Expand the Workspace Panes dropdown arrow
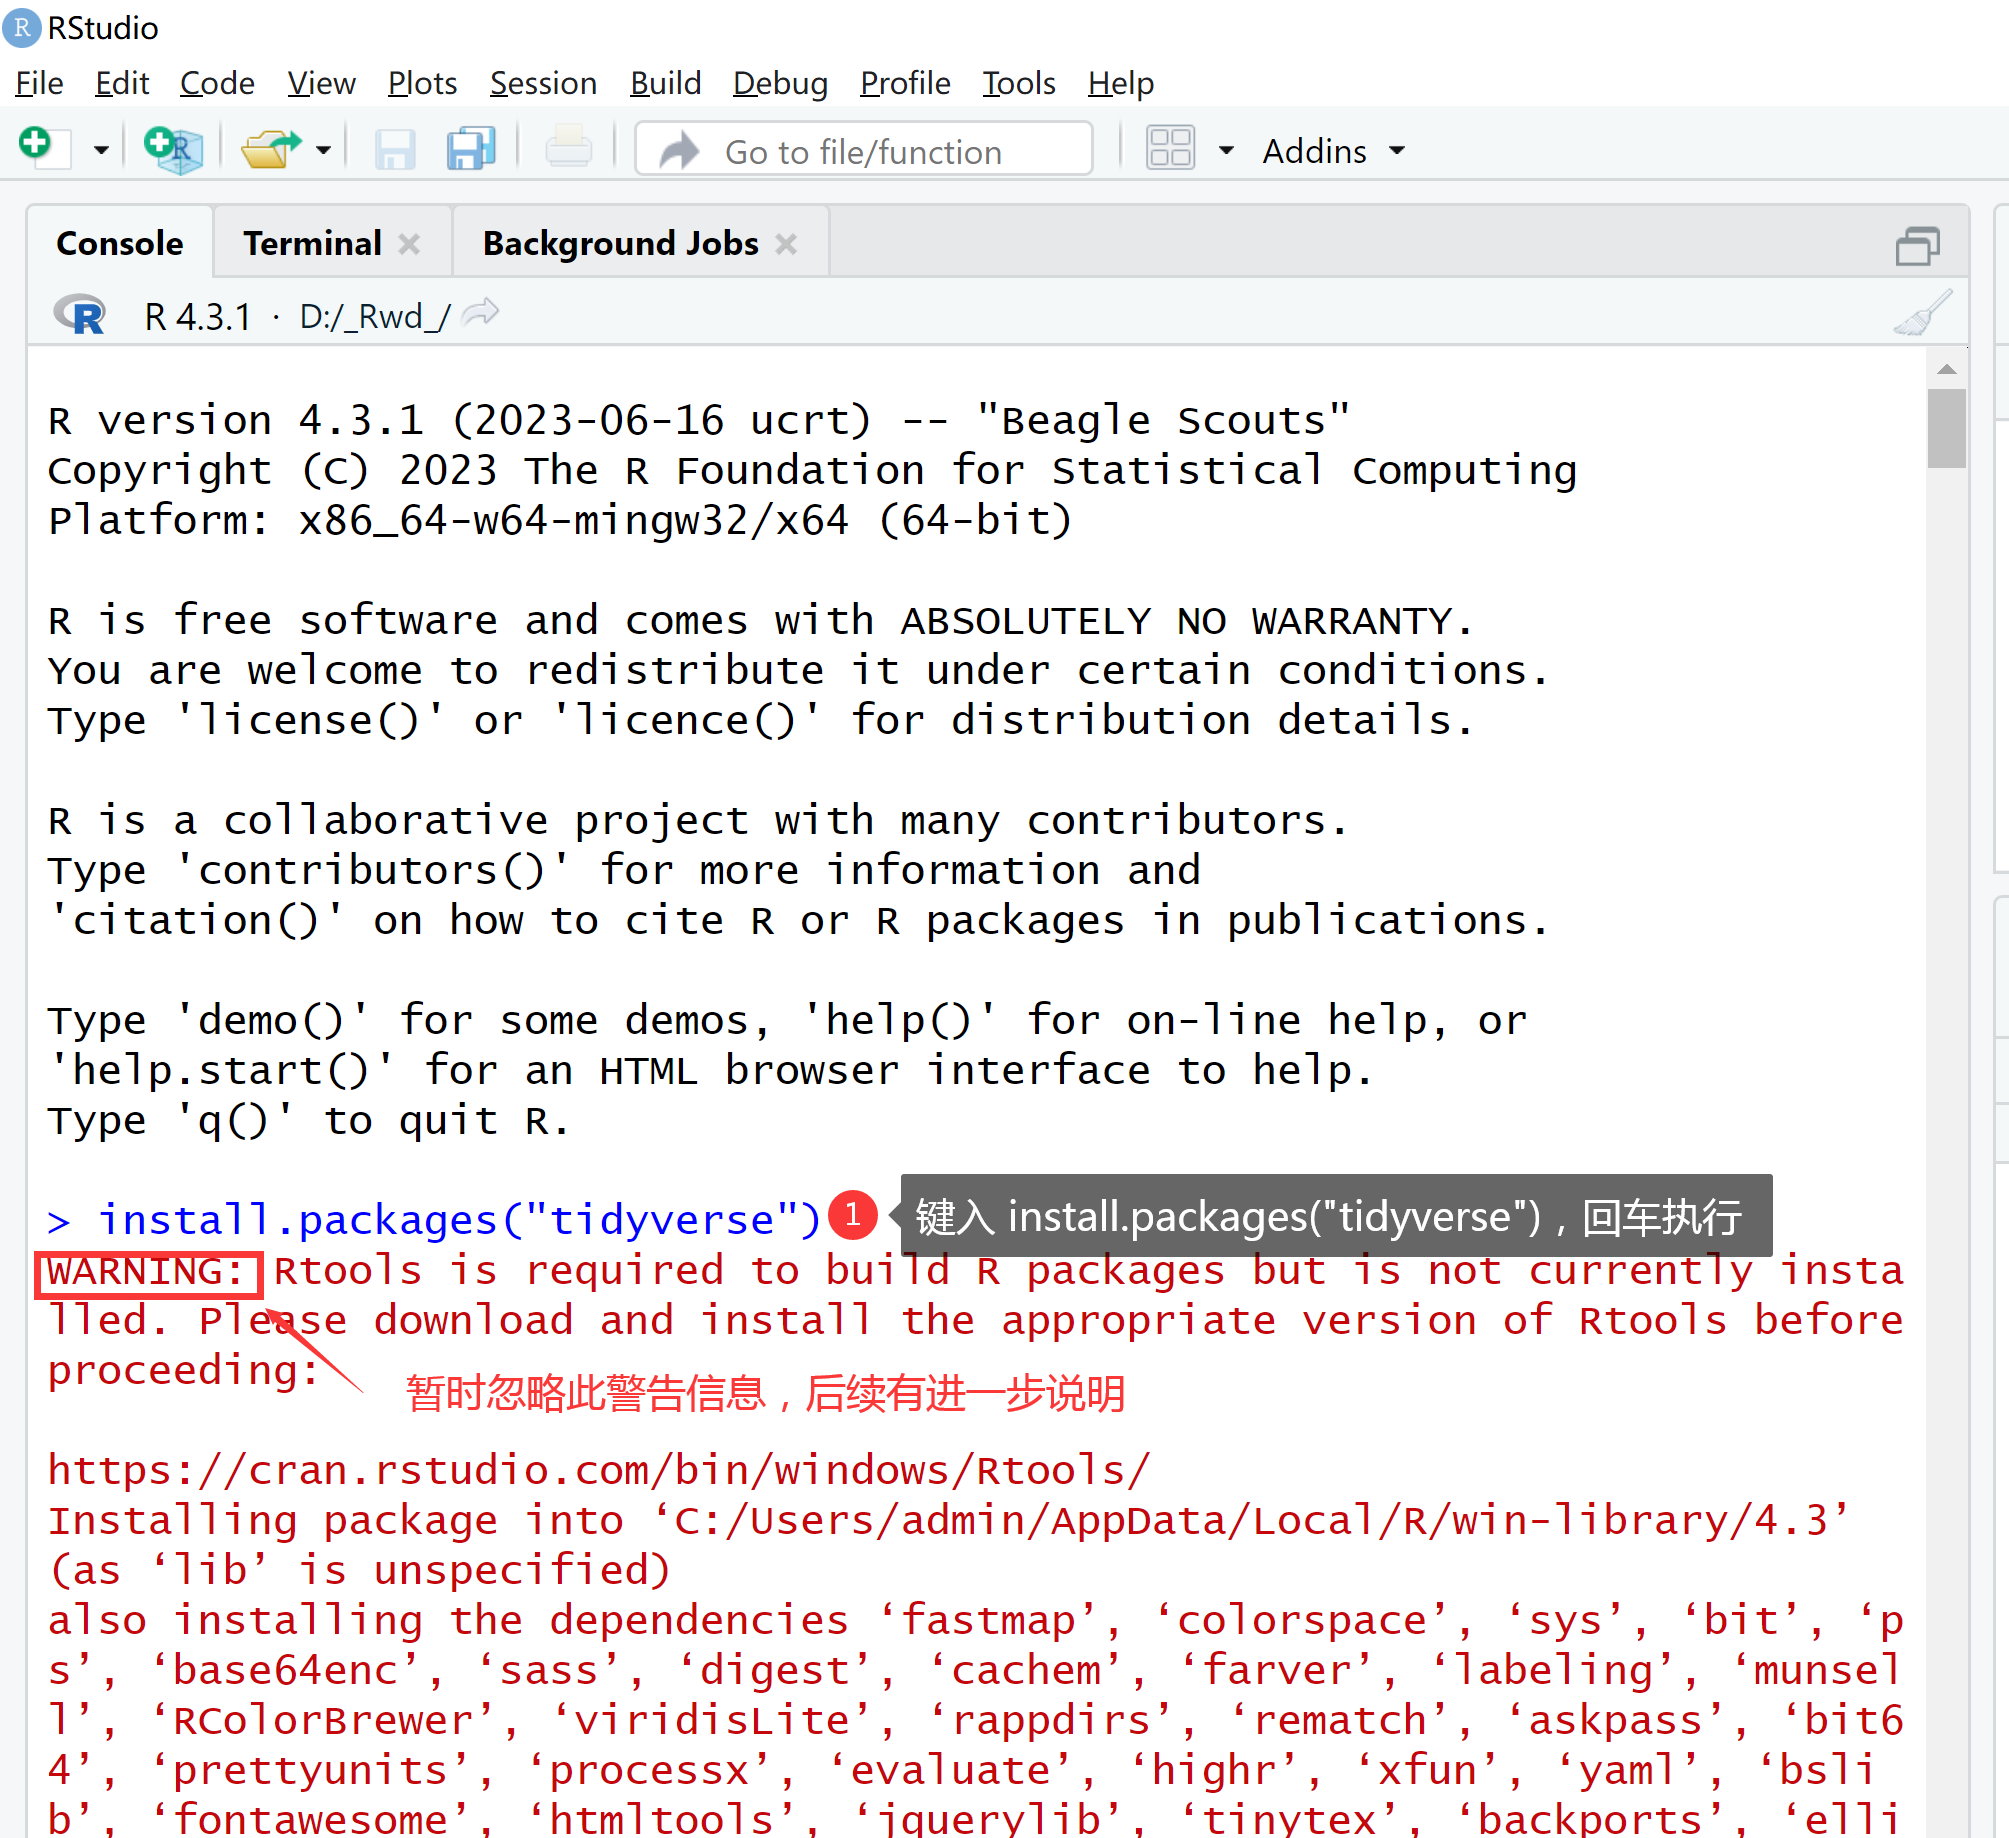This screenshot has height=1838, width=2009. point(1226,151)
